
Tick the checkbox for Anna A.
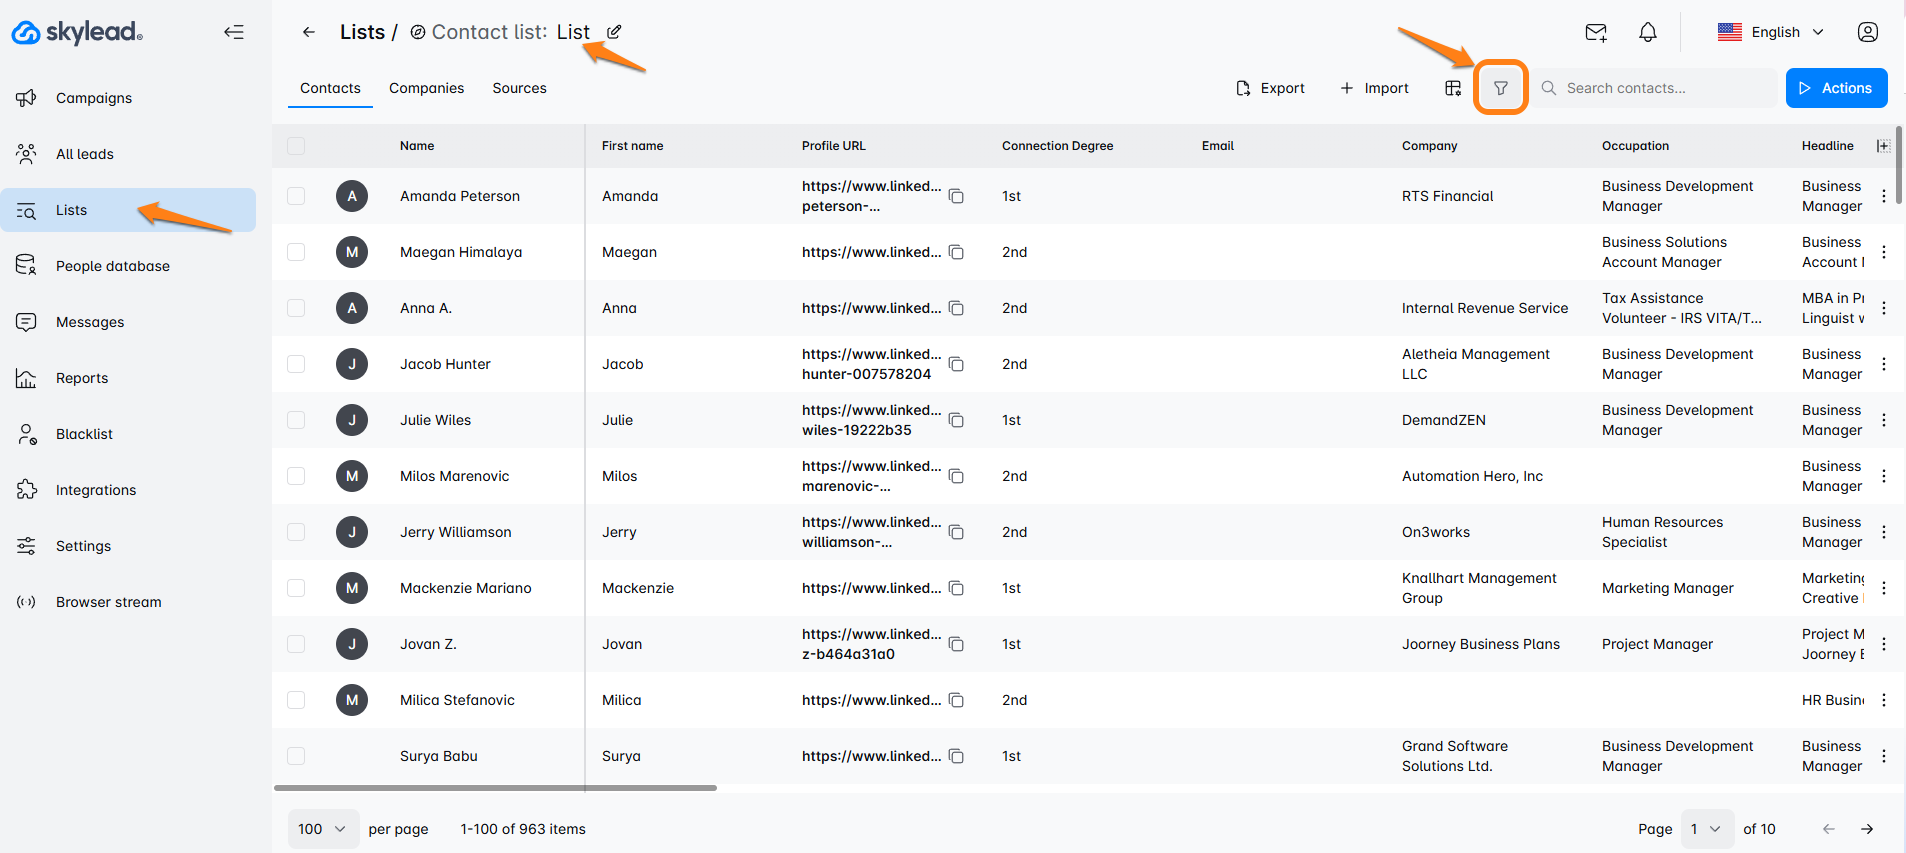pos(296,308)
